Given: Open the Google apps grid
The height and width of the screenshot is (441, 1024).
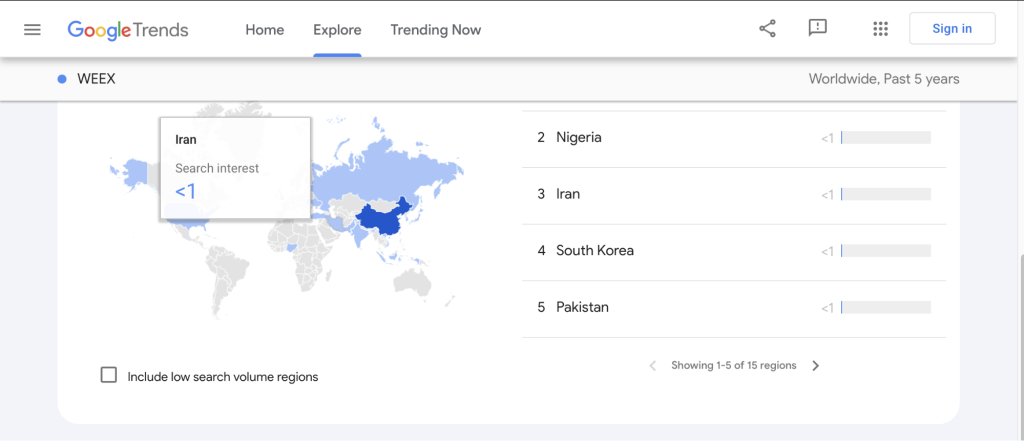Looking at the screenshot, I should pos(880,29).
